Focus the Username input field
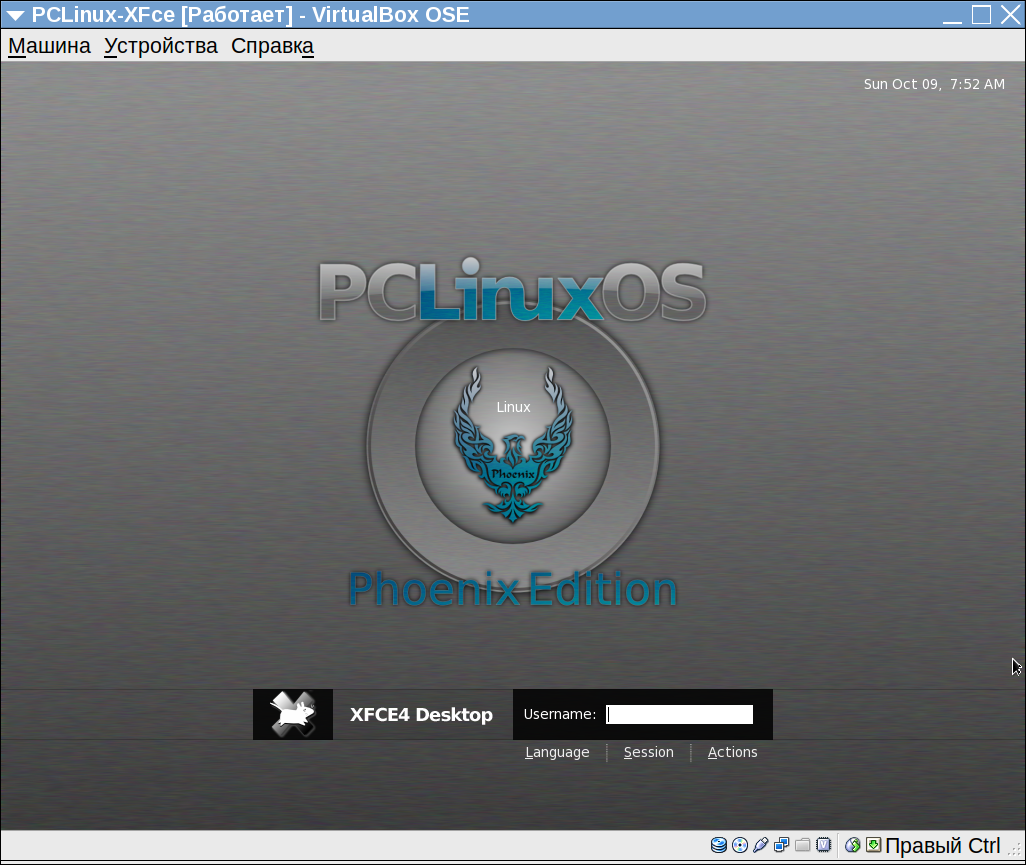The image size is (1026, 865). tap(679, 715)
